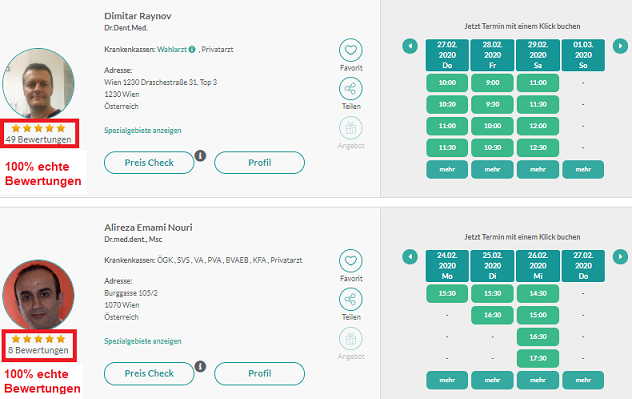Show more slots under 27.02. Do for Raynov
Image resolution: width=632 pixels, height=399 pixels.
447,169
